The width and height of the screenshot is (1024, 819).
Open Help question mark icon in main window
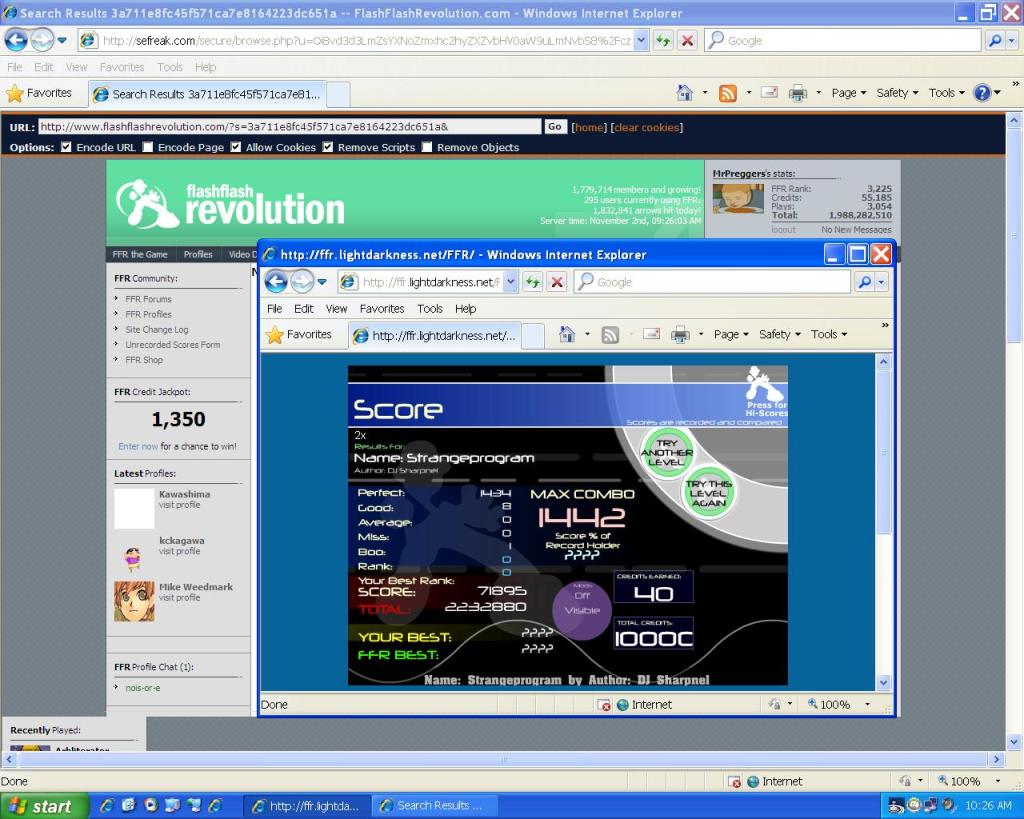[982, 93]
